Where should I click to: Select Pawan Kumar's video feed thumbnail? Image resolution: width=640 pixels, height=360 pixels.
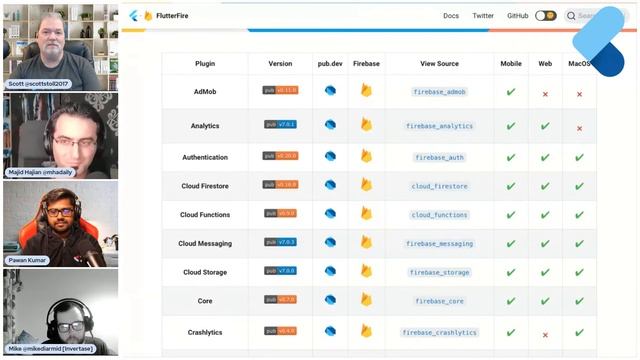click(x=60, y=224)
